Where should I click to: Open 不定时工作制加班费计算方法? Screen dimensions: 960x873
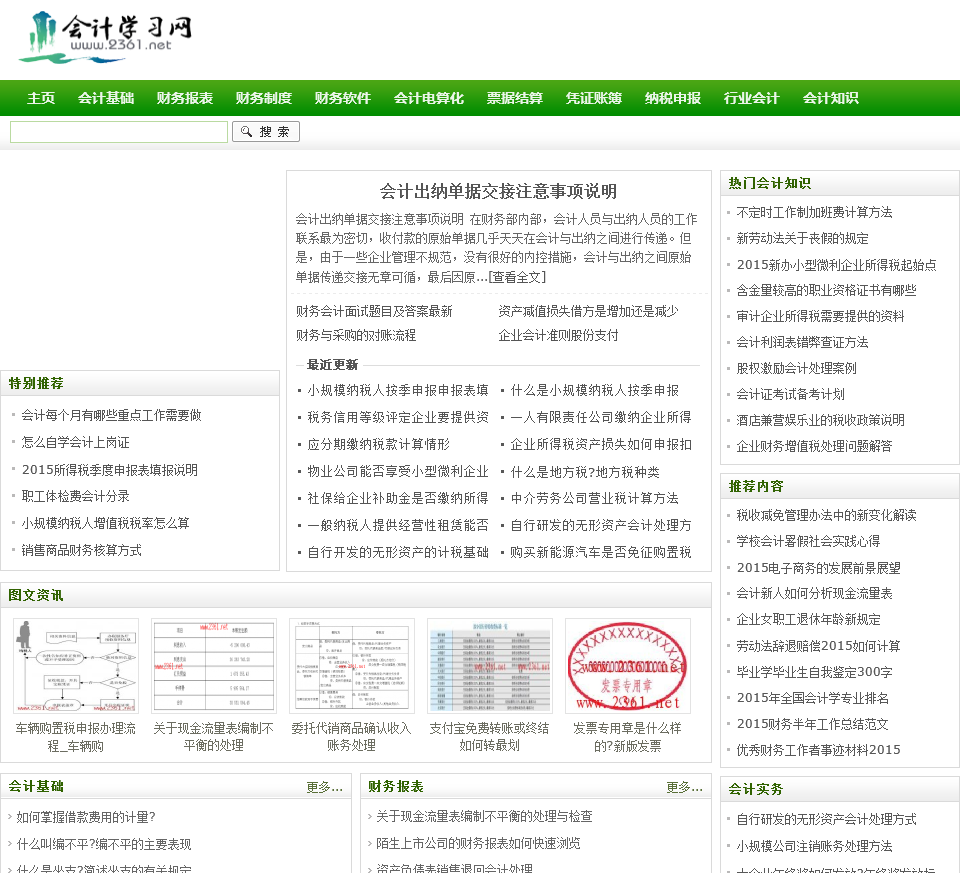click(814, 212)
